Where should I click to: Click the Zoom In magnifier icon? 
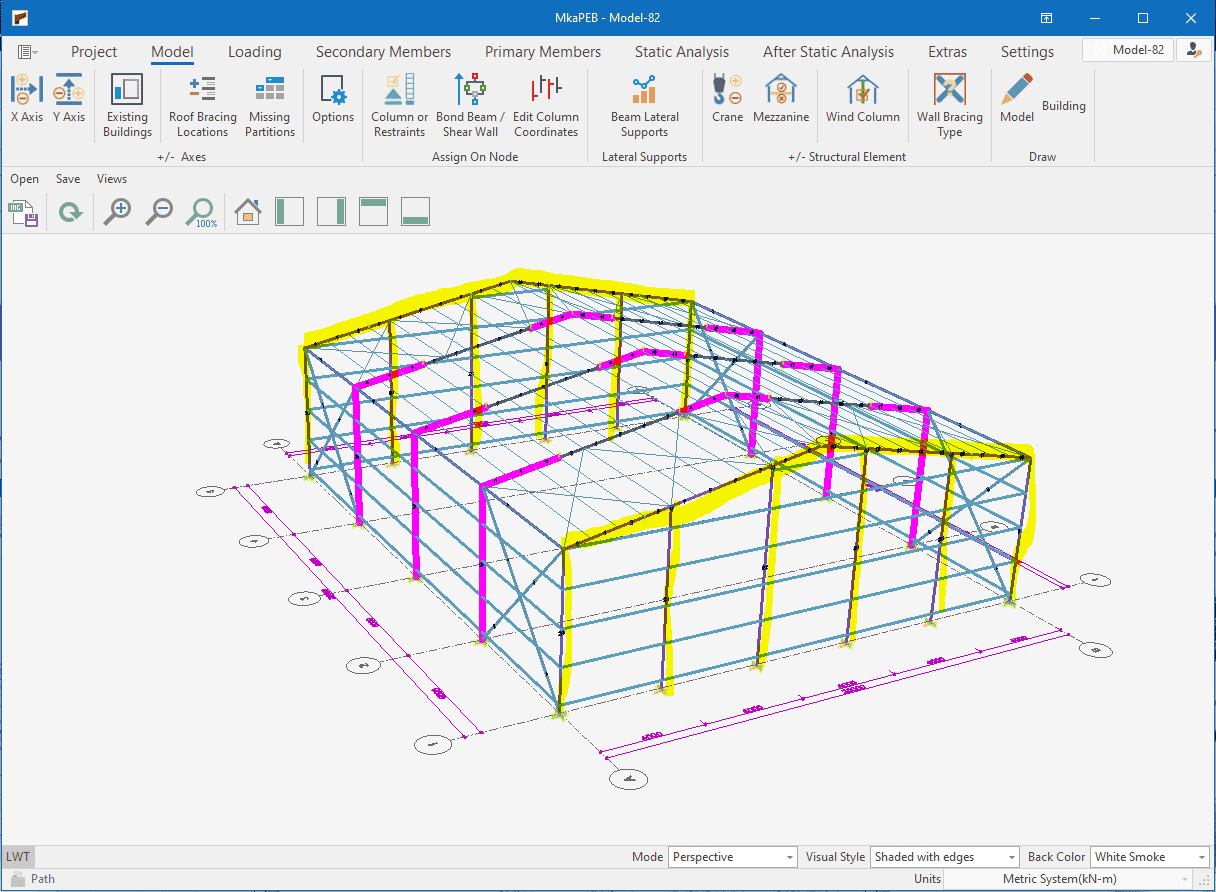click(118, 211)
